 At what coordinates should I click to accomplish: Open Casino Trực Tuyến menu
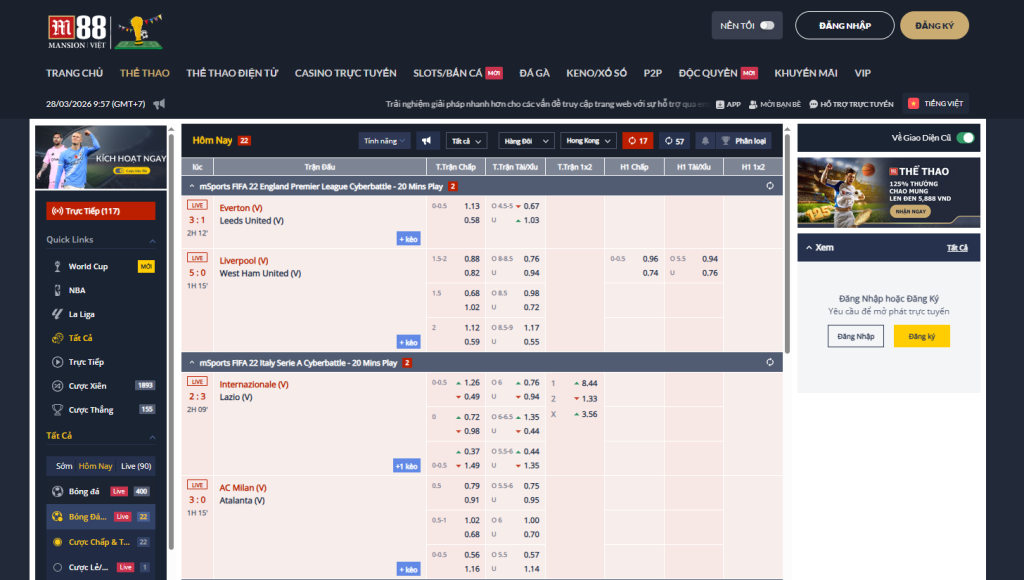click(345, 73)
